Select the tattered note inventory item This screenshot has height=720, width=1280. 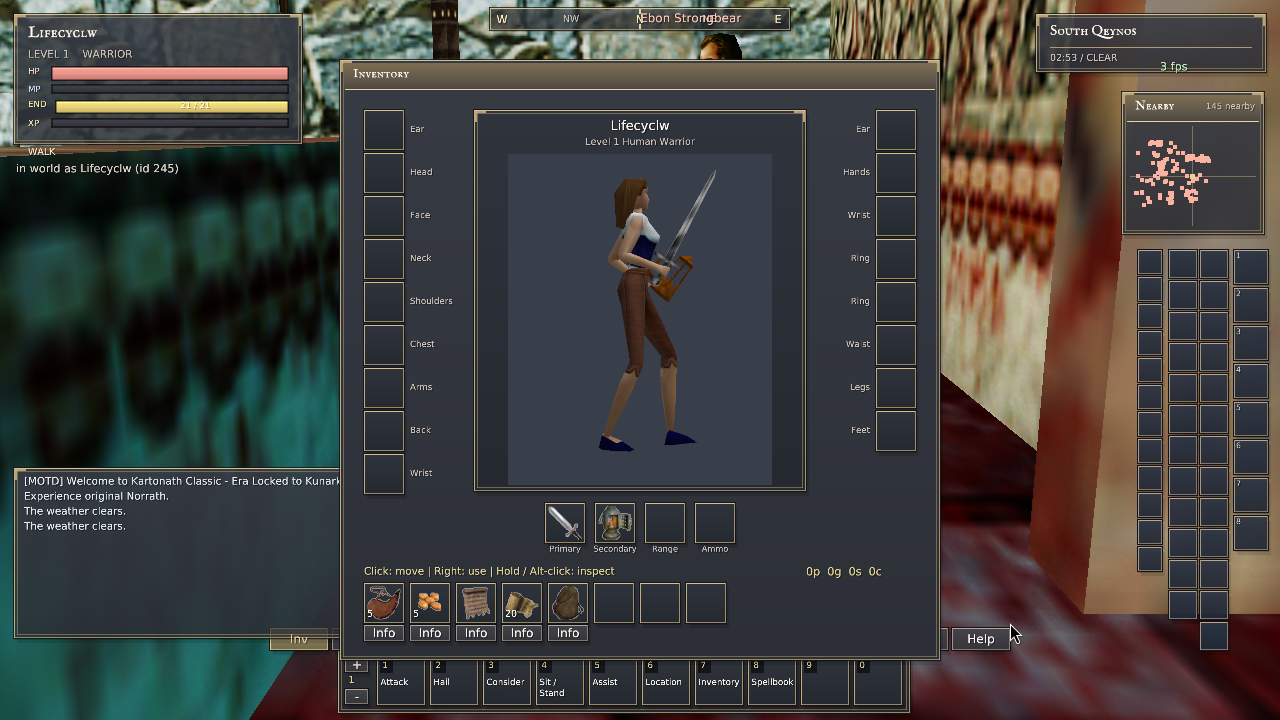pos(476,603)
